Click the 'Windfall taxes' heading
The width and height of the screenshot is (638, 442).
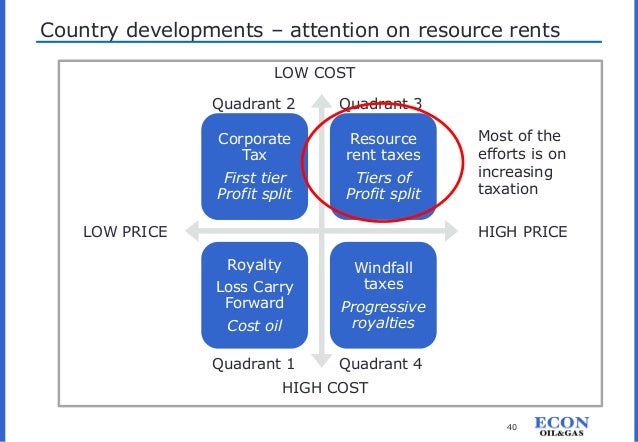click(x=383, y=276)
